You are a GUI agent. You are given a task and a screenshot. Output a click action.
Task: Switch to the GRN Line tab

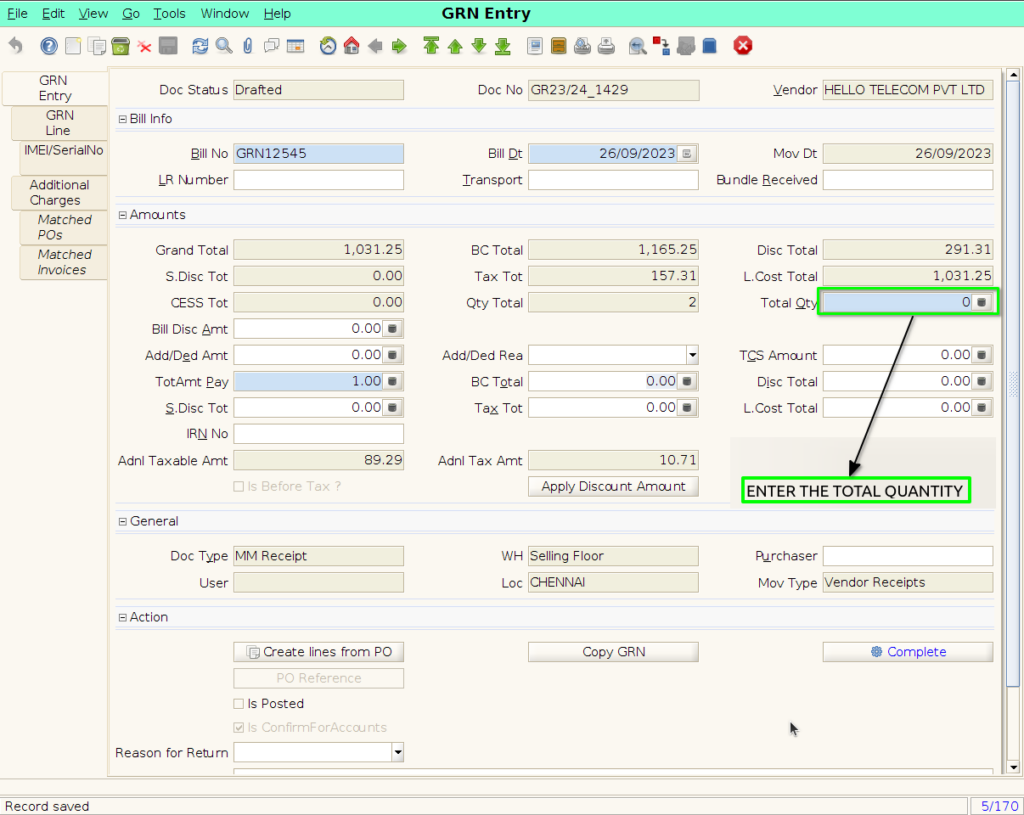tap(59, 123)
